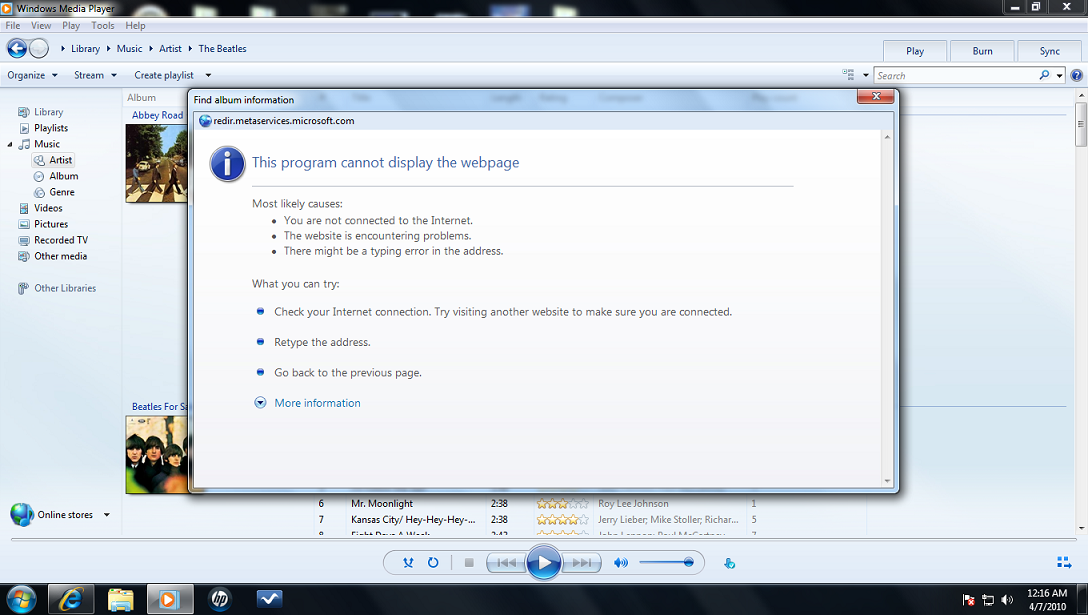Click the Online stores globe icon
The height and width of the screenshot is (615, 1088).
[x=22, y=514]
